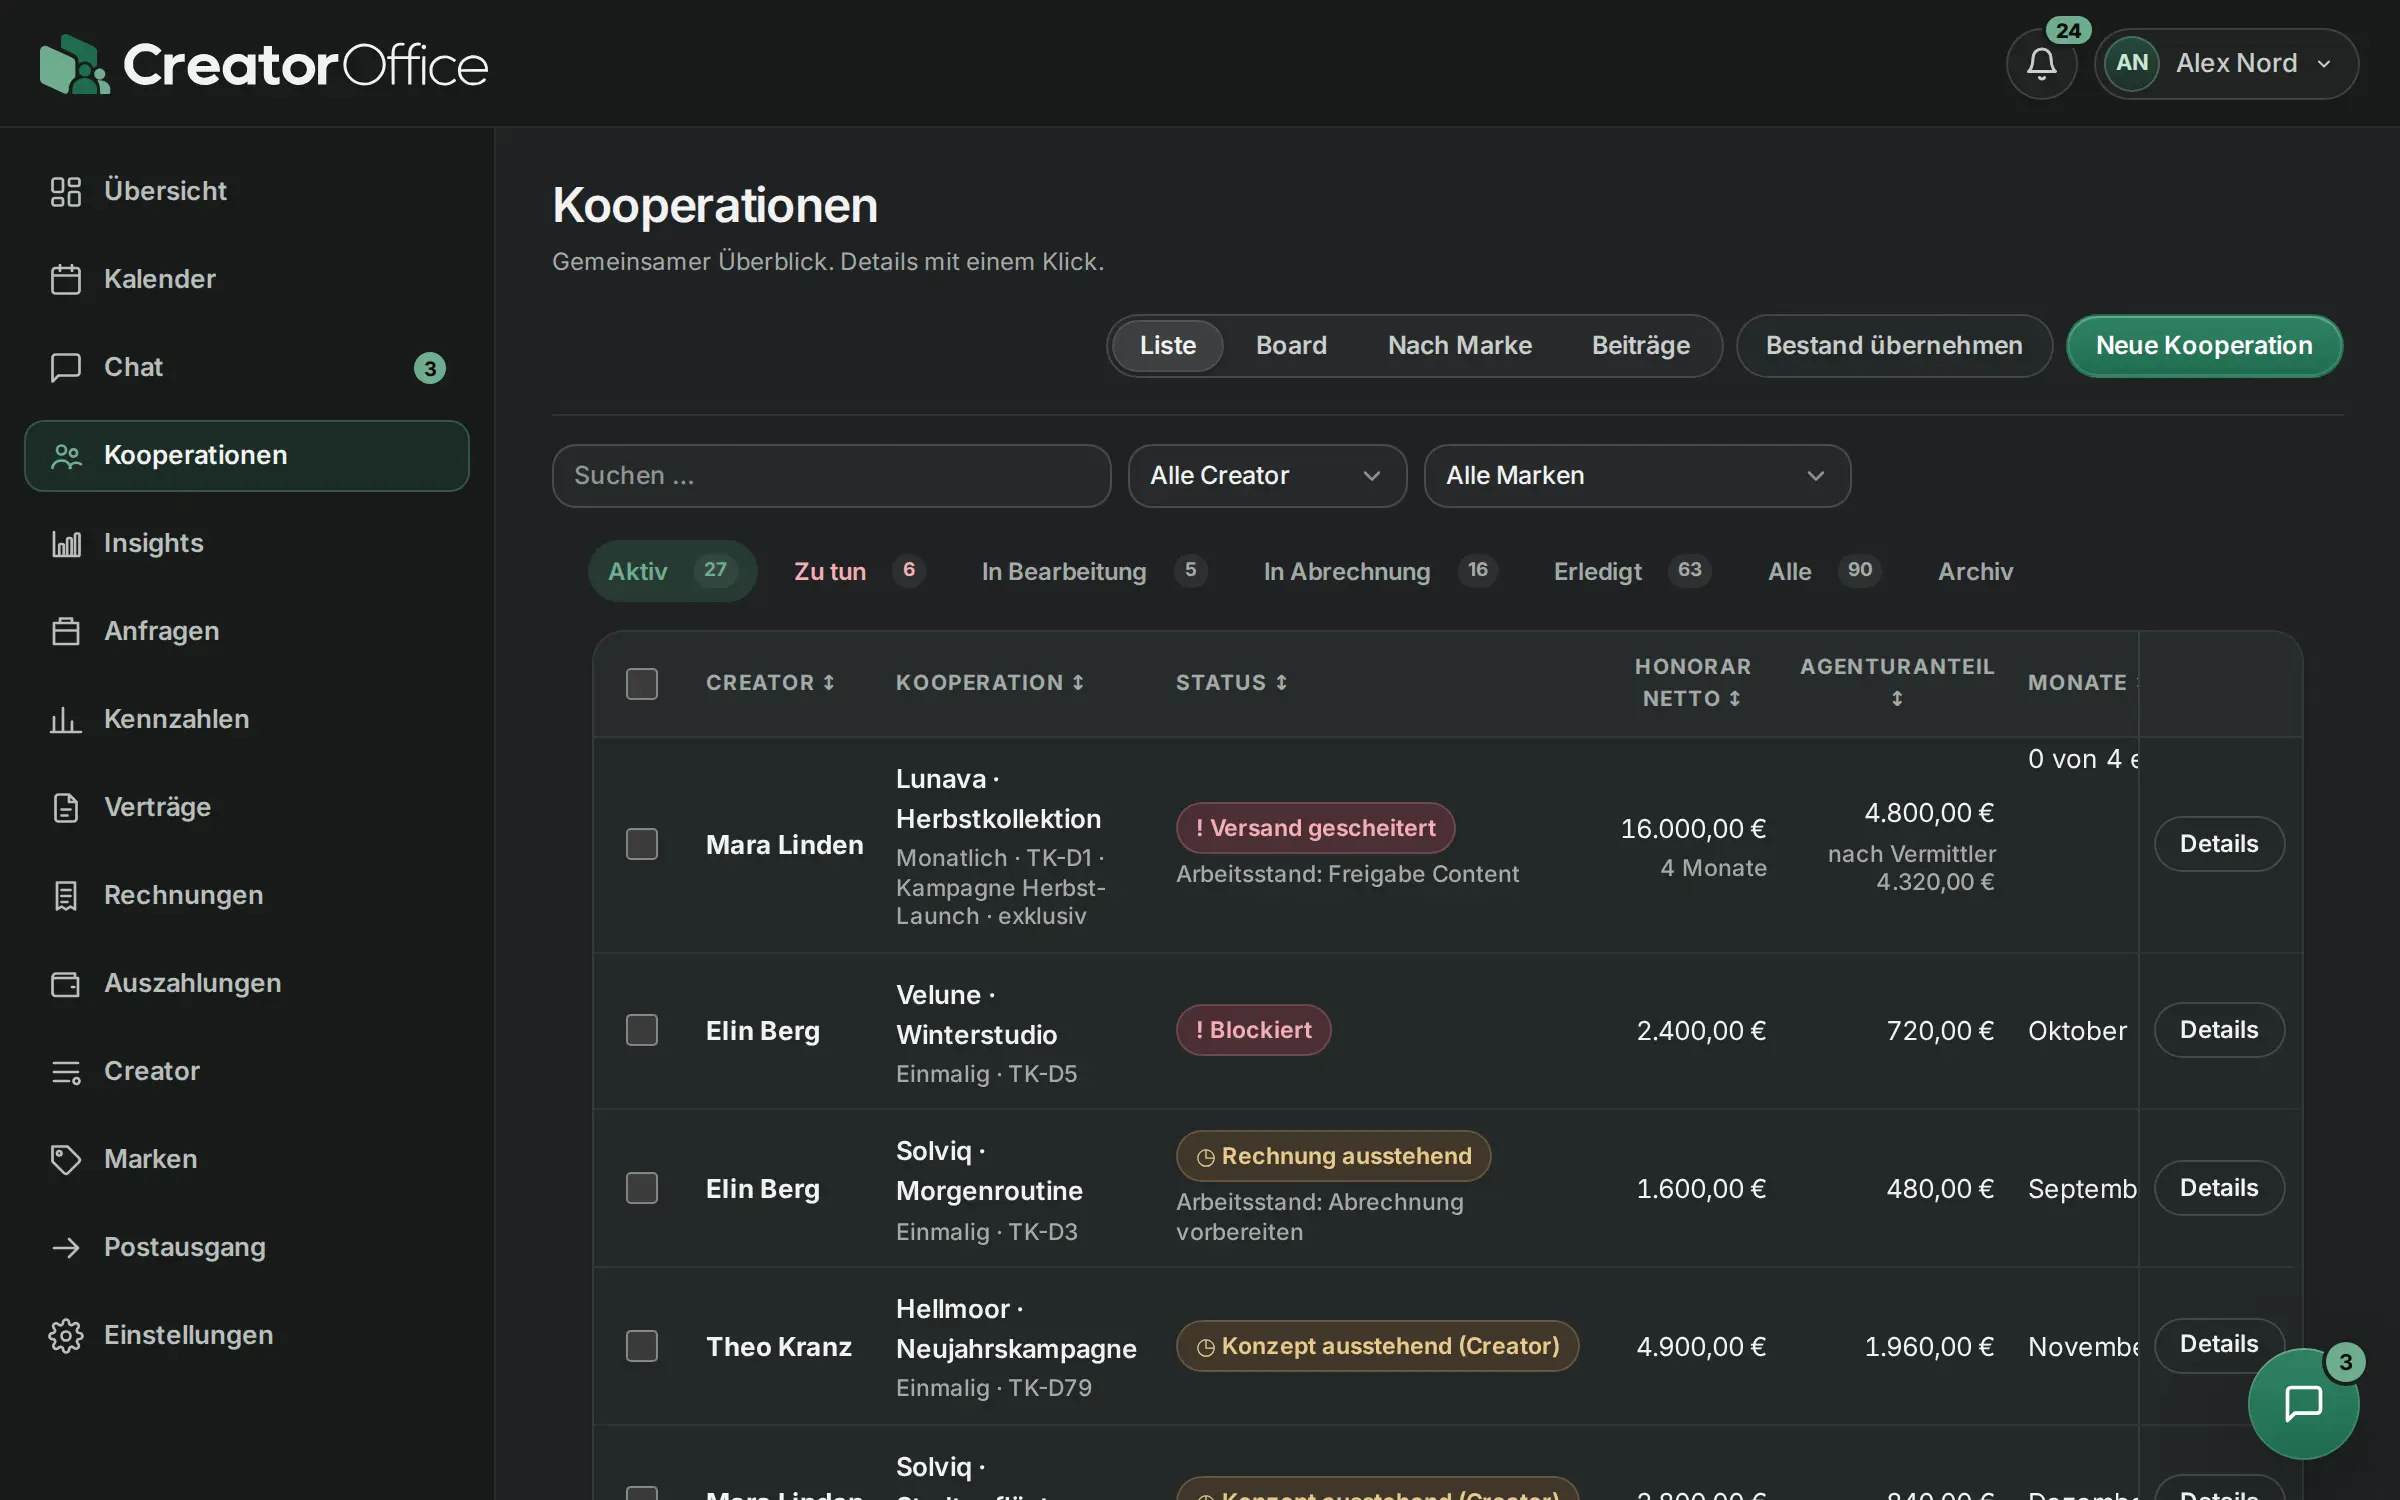
Task: Sort by Honorar Netto column
Action: [x=1692, y=682]
